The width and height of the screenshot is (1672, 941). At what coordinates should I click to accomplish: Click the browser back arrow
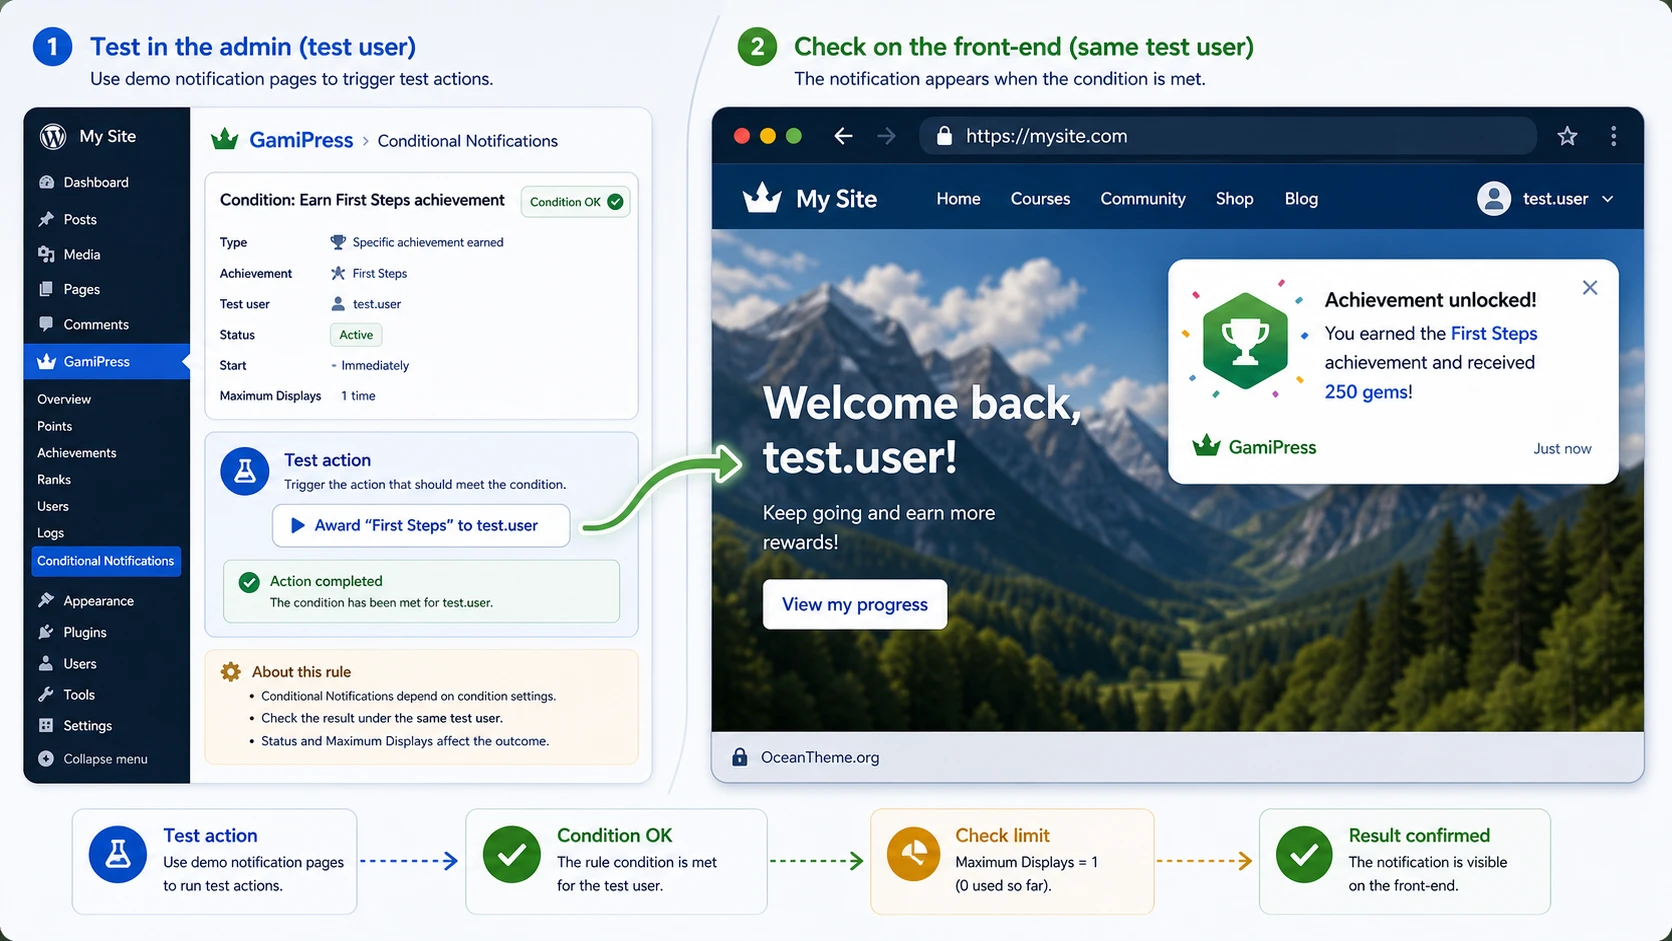point(843,136)
